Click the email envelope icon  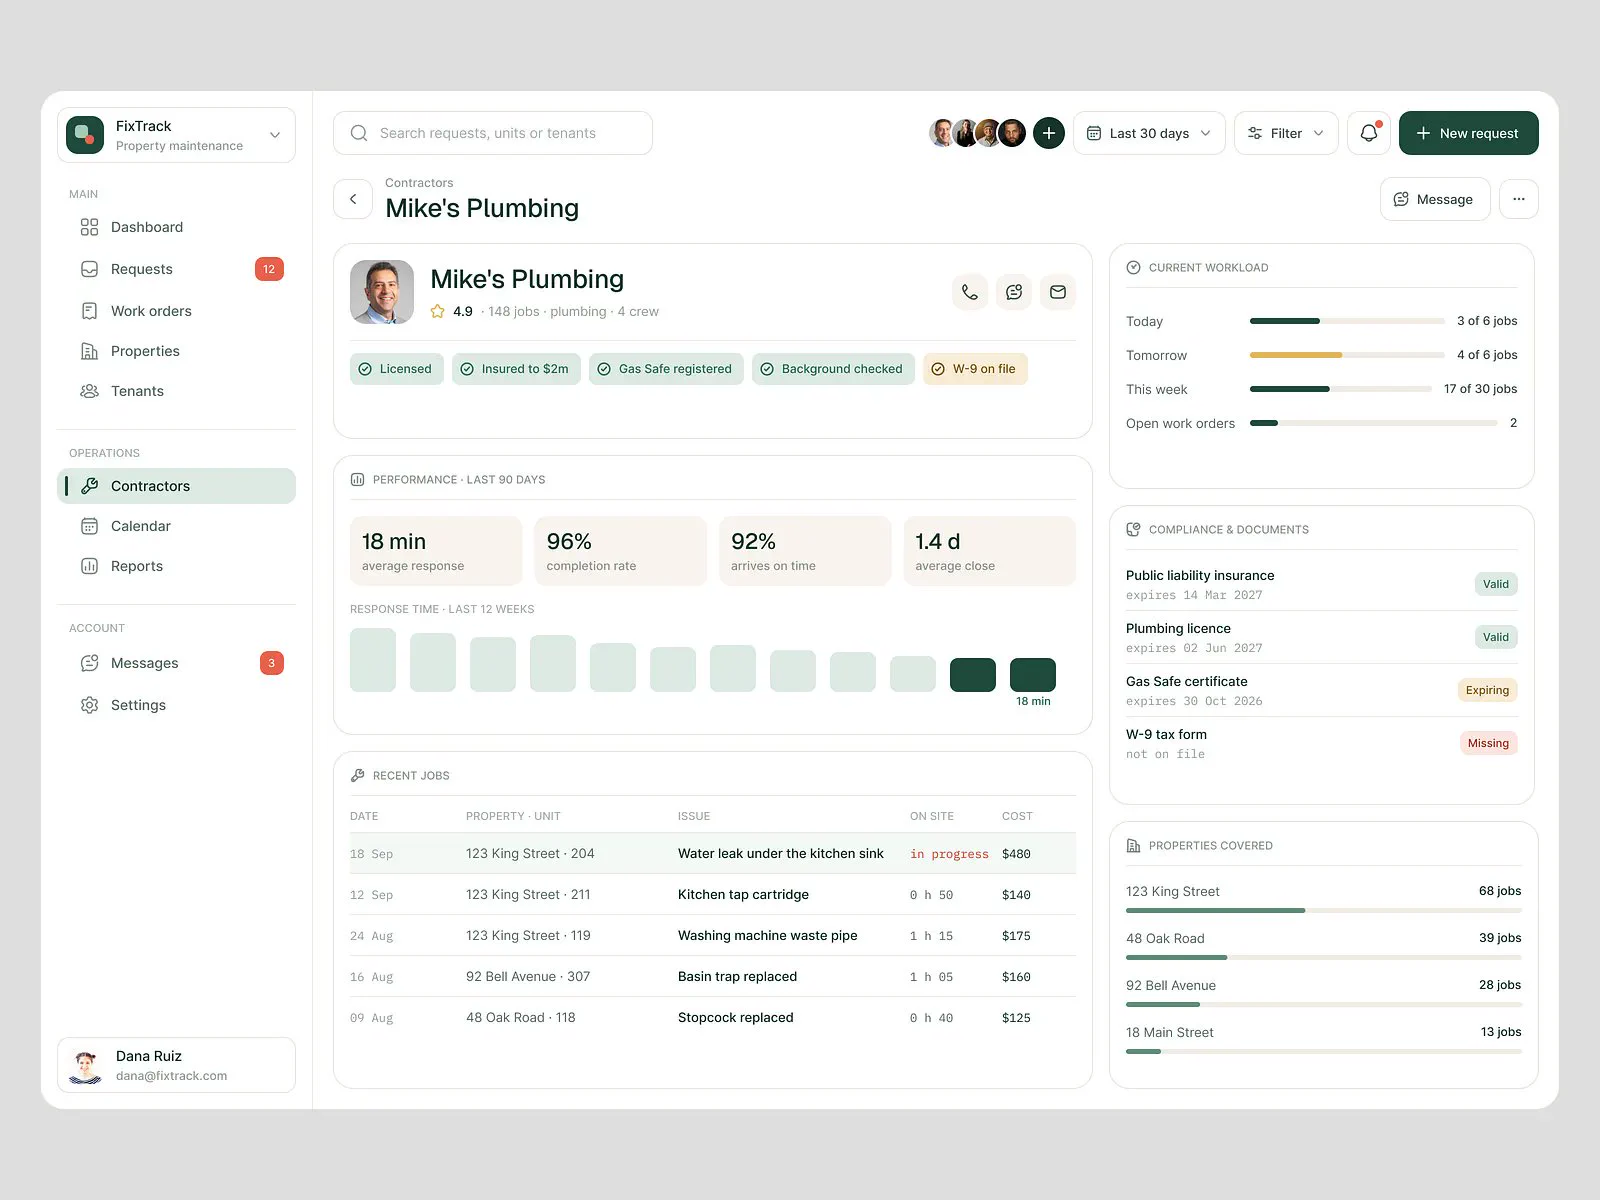pyautogui.click(x=1058, y=292)
